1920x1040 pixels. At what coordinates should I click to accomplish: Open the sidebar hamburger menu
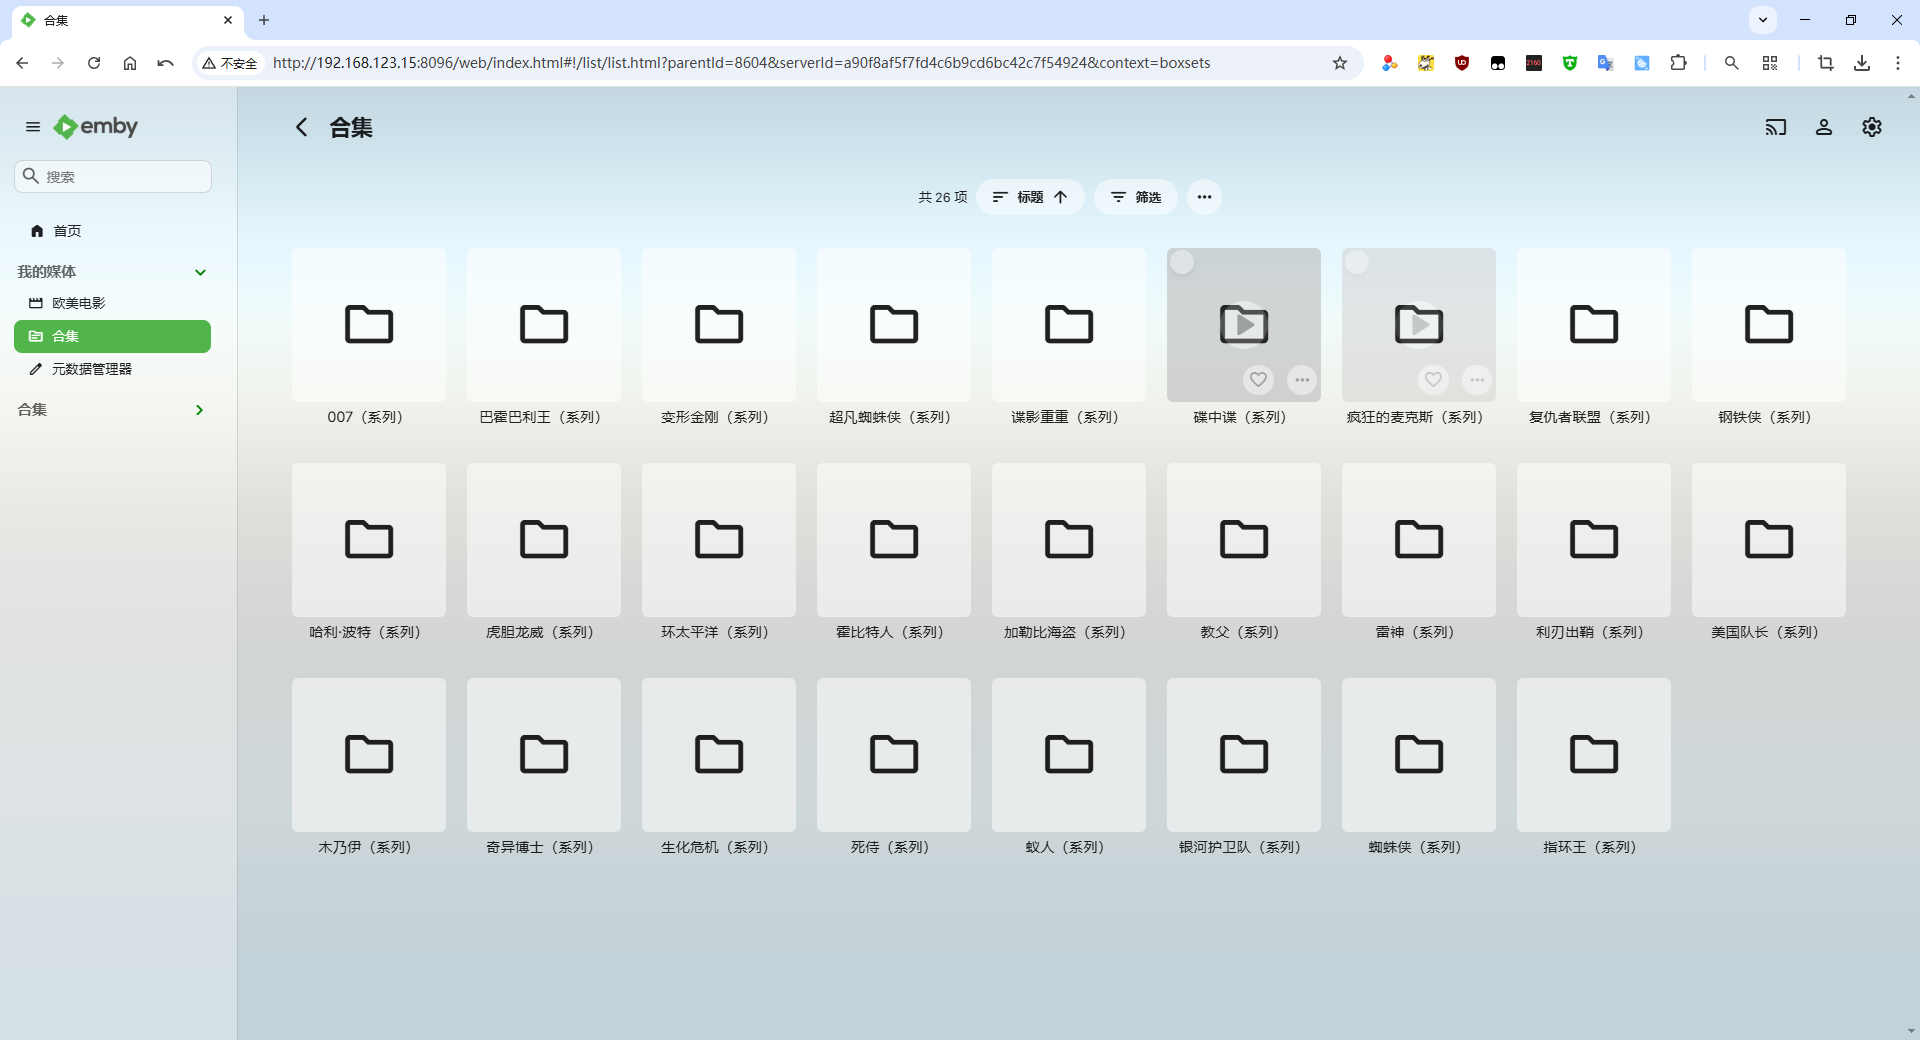click(33, 127)
